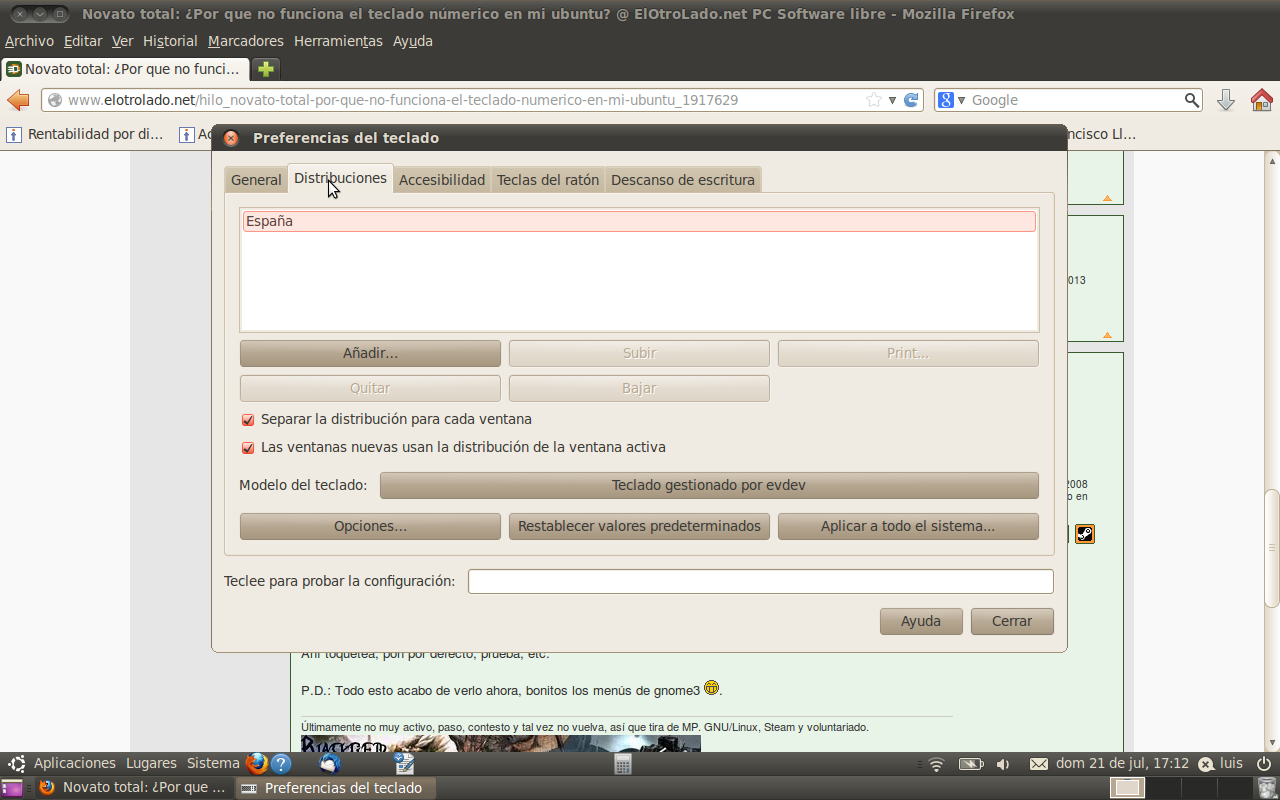The height and width of the screenshot is (800, 1280).
Task: Open the Herramientas menu
Action: [338, 41]
